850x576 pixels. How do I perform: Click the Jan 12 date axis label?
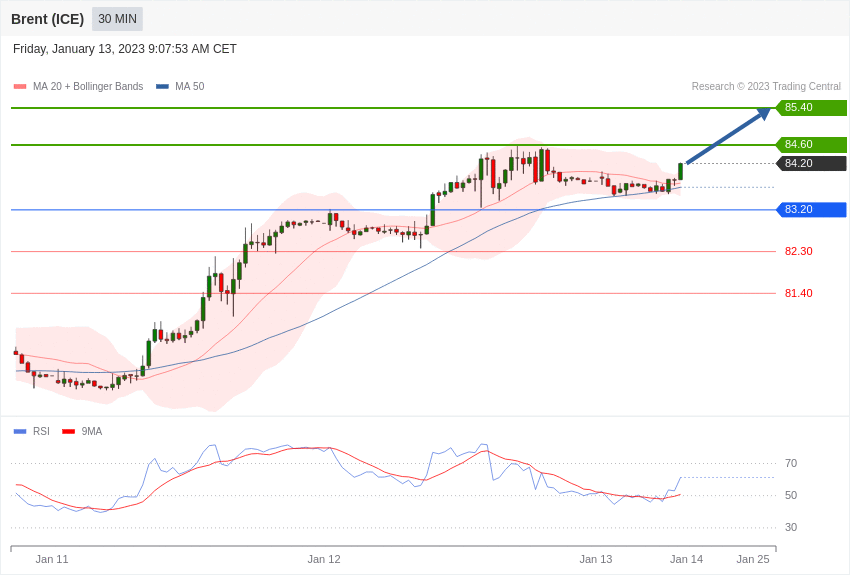tap(324, 559)
